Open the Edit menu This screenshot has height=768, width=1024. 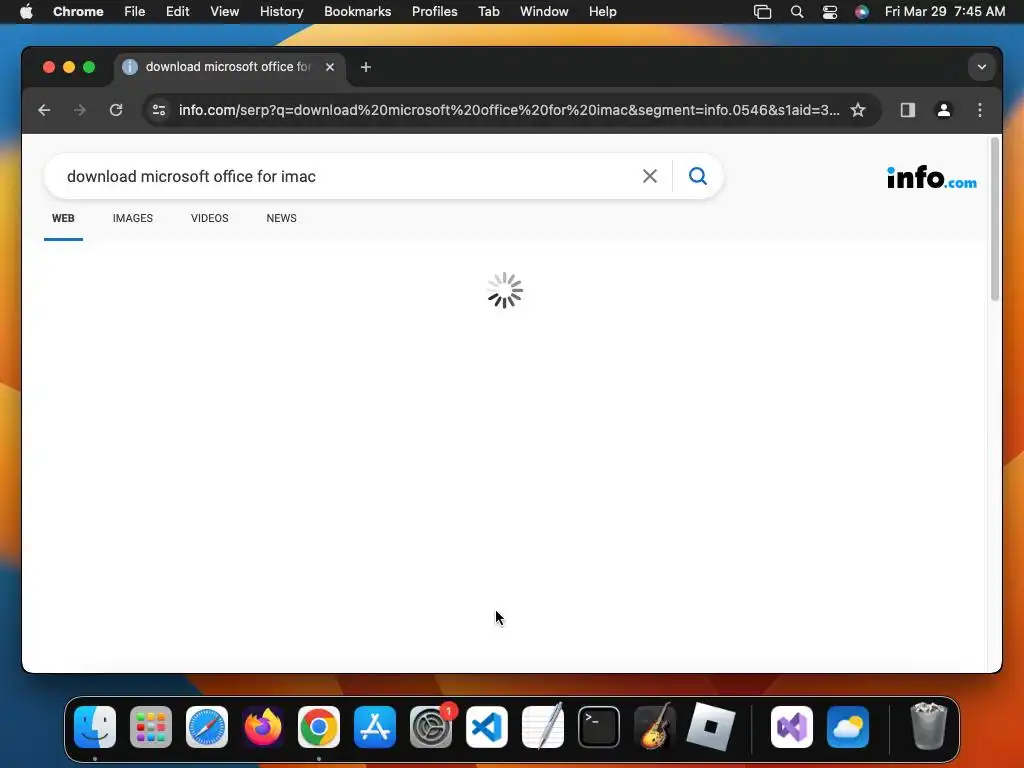click(x=177, y=12)
